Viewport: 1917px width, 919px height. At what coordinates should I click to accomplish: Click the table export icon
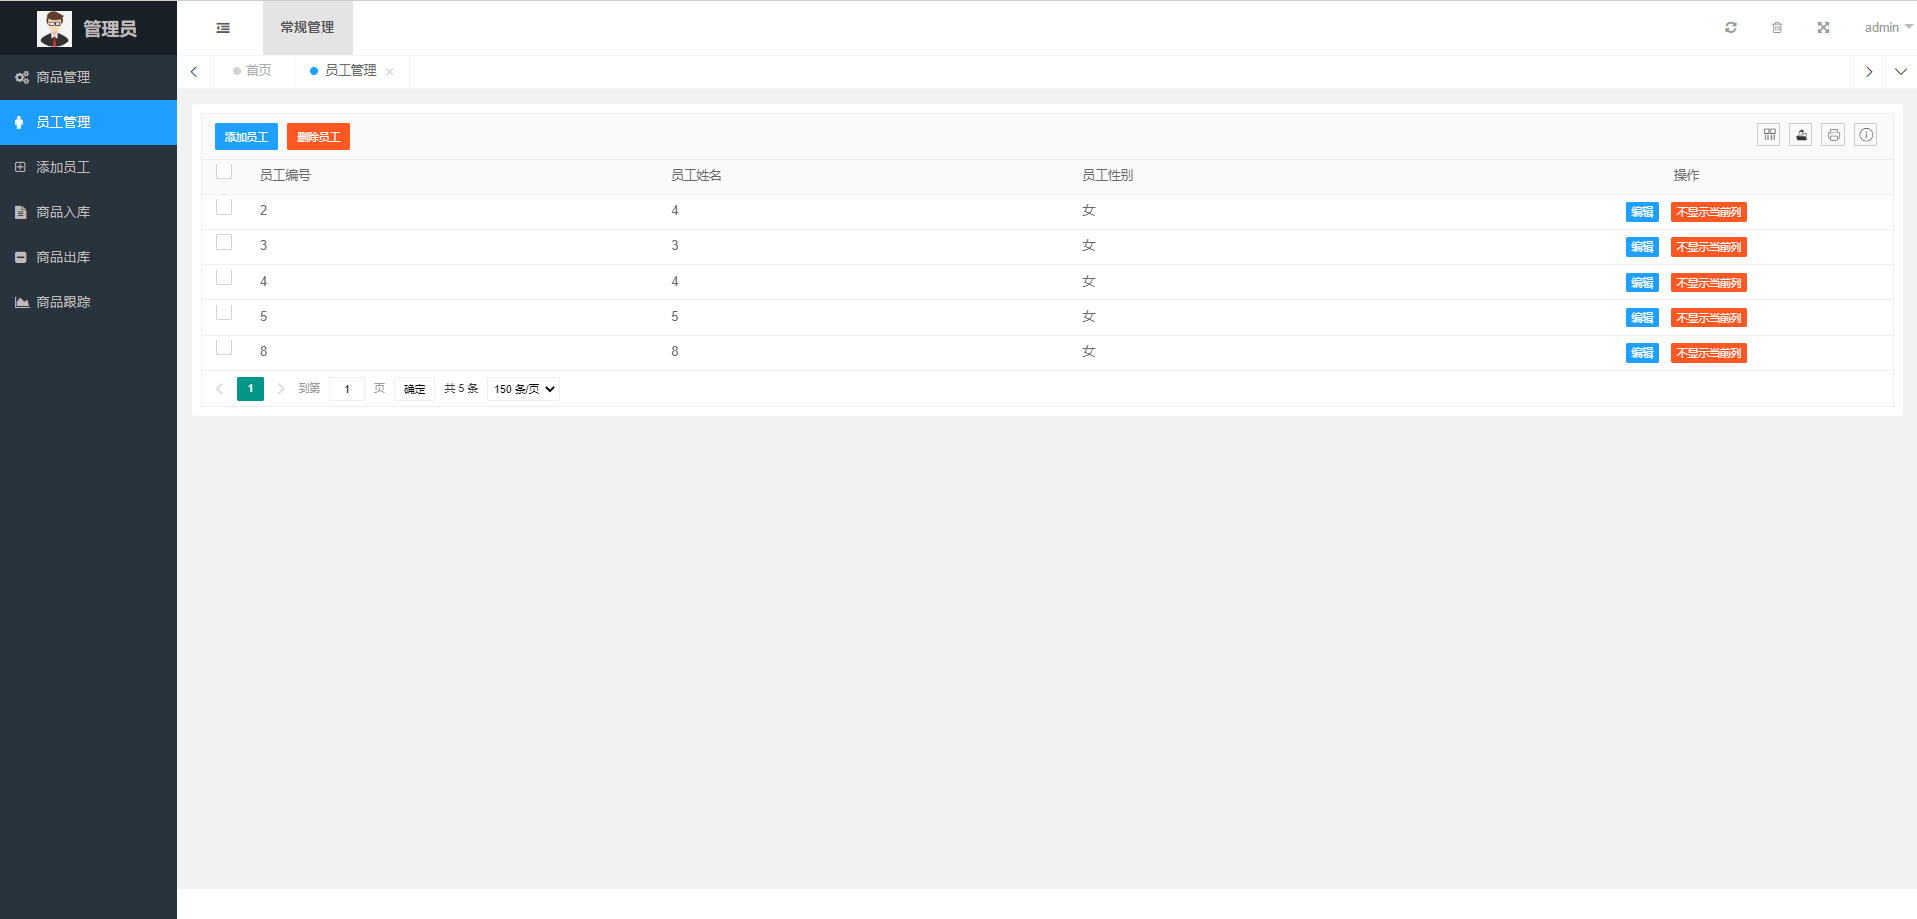(x=1801, y=135)
